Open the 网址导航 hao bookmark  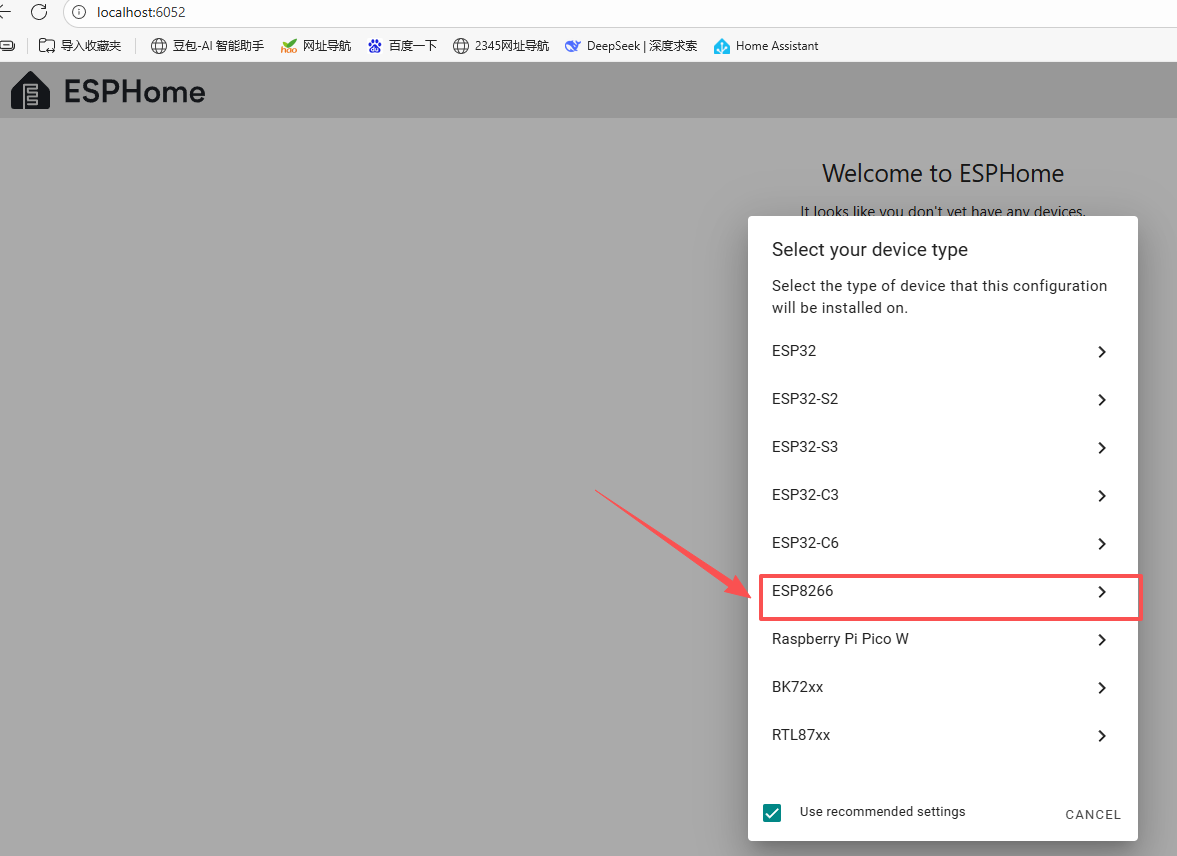click(x=316, y=46)
